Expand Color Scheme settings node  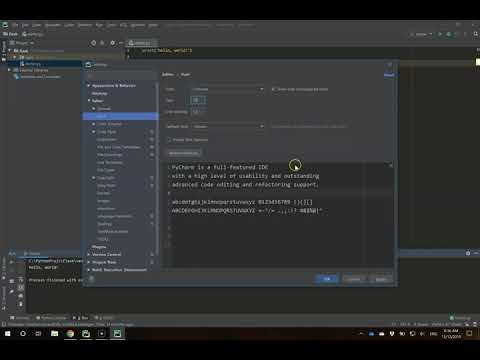click(x=94, y=124)
